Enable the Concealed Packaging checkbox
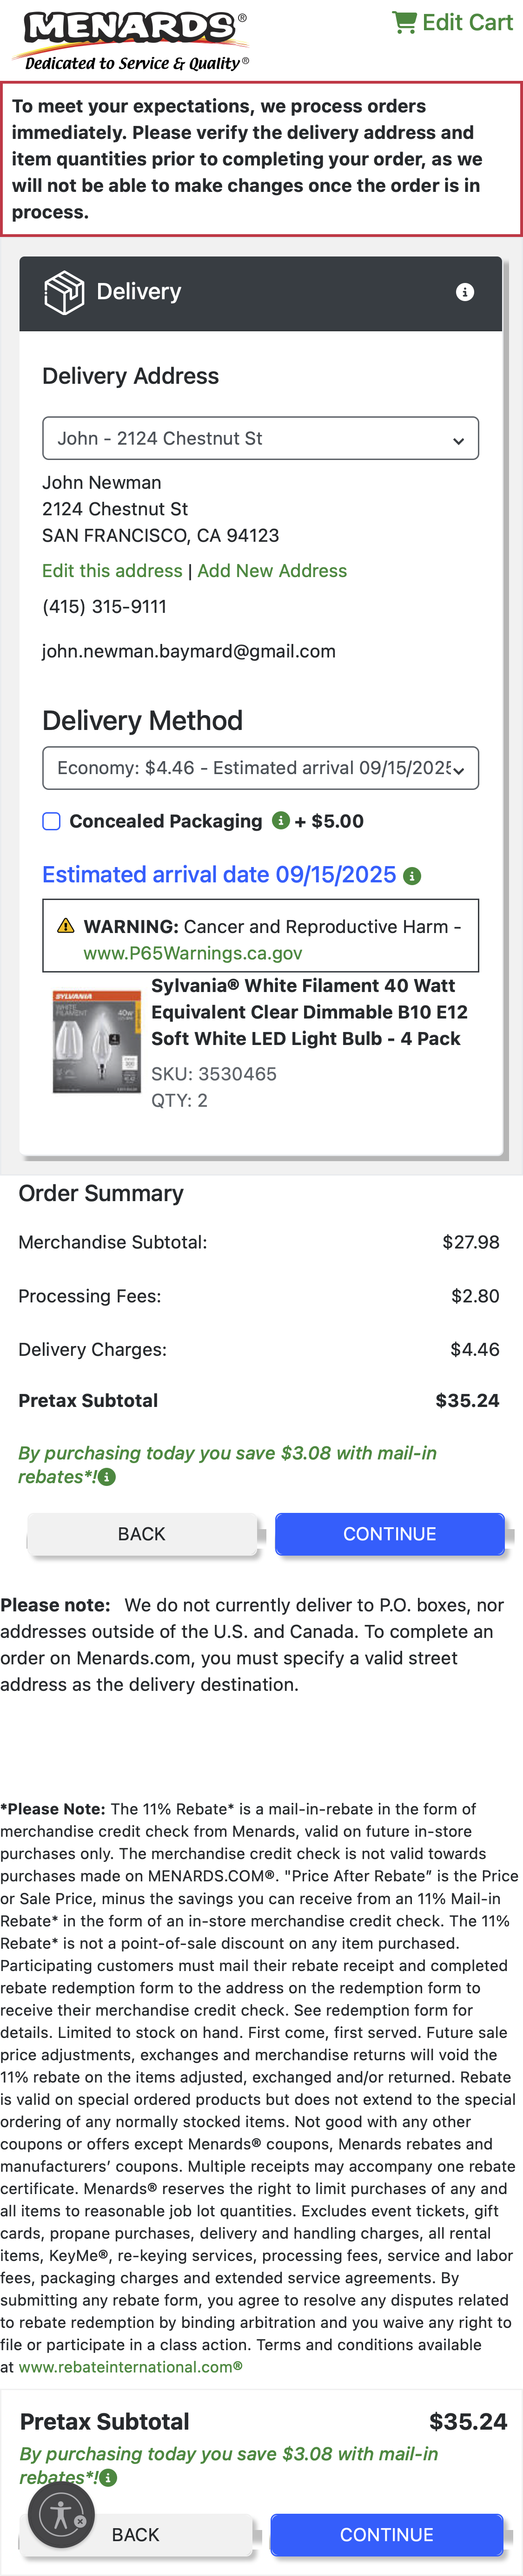The height and width of the screenshot is (2576, 523). coord(51,821)
